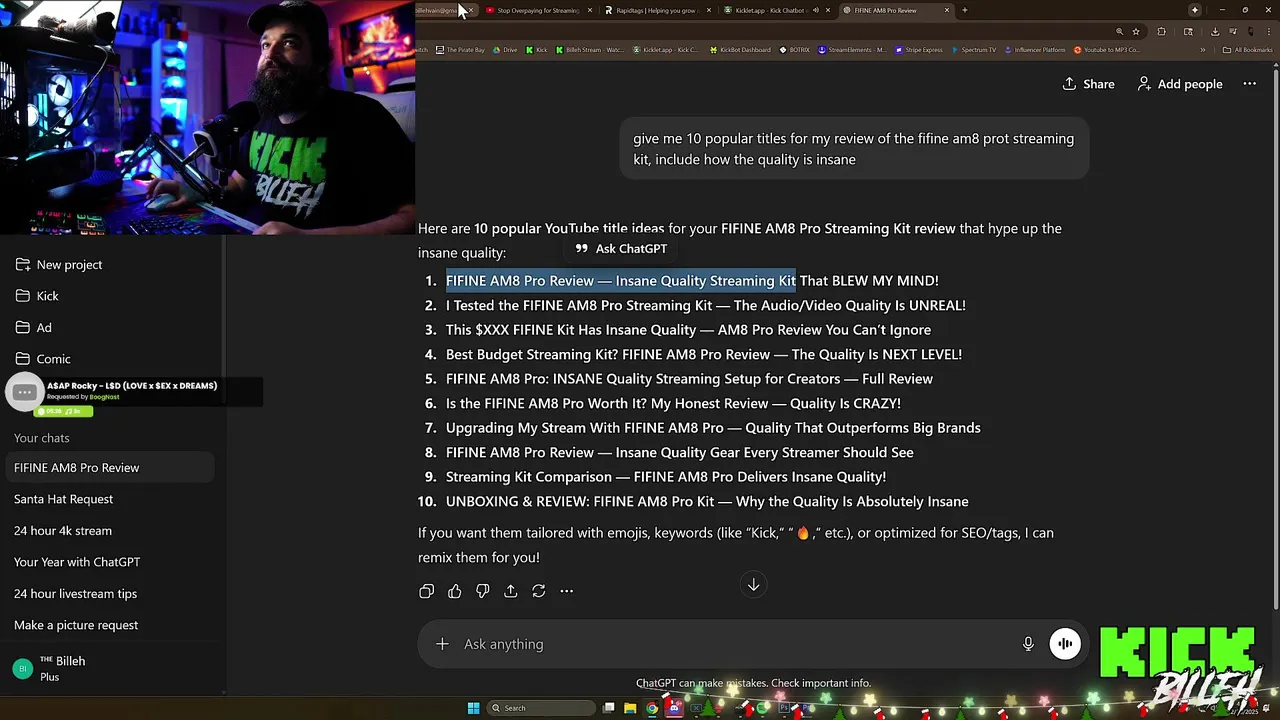Click page vertical scrollbar
Viewport: 1280px width, 720px height.
click(x=1274, y=340)
